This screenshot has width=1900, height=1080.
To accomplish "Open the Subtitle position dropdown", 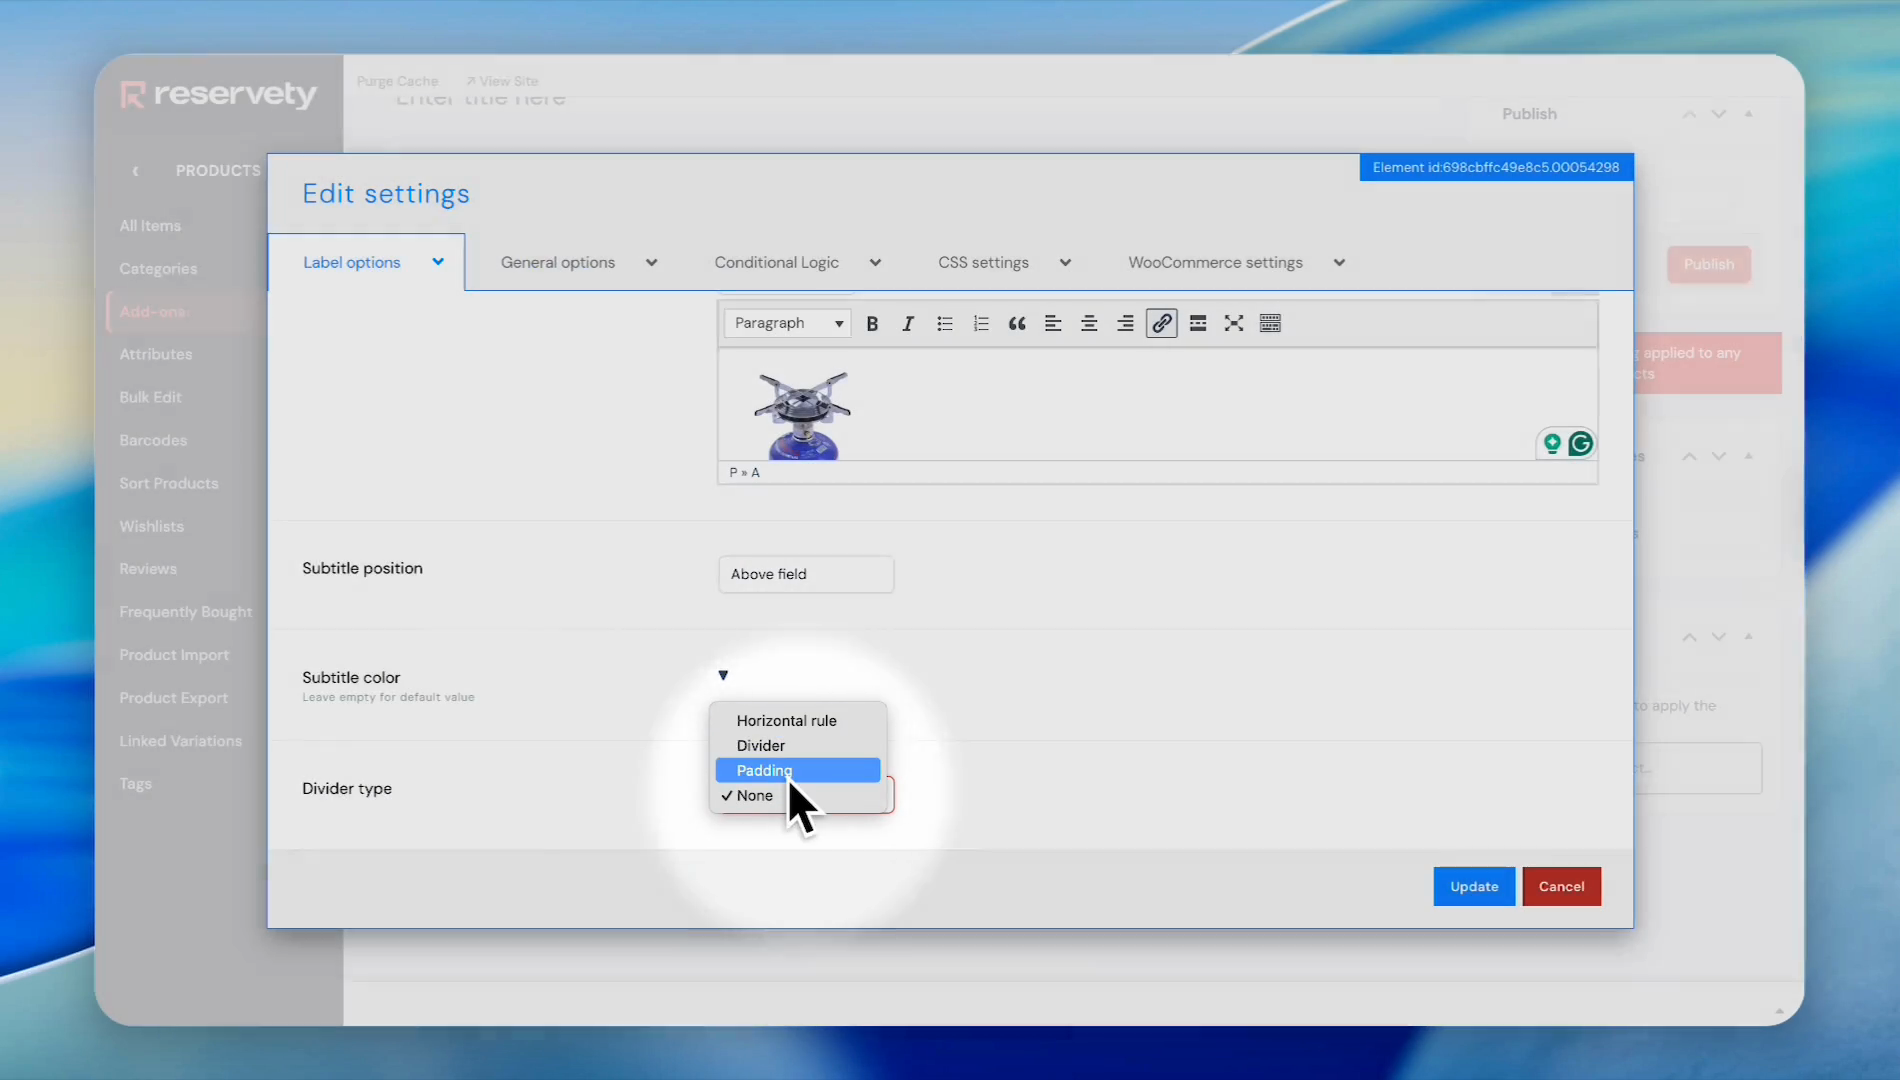I will click(805, 574).
